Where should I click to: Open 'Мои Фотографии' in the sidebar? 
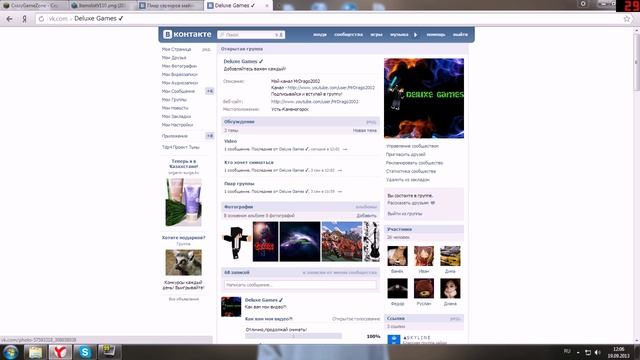coord(179,66)
